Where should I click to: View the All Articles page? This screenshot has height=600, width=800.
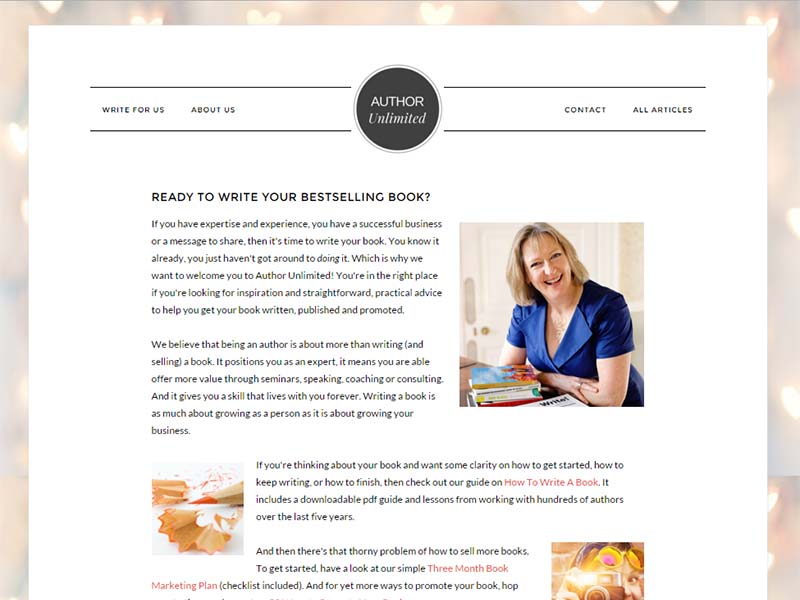[x=663, y=110]
